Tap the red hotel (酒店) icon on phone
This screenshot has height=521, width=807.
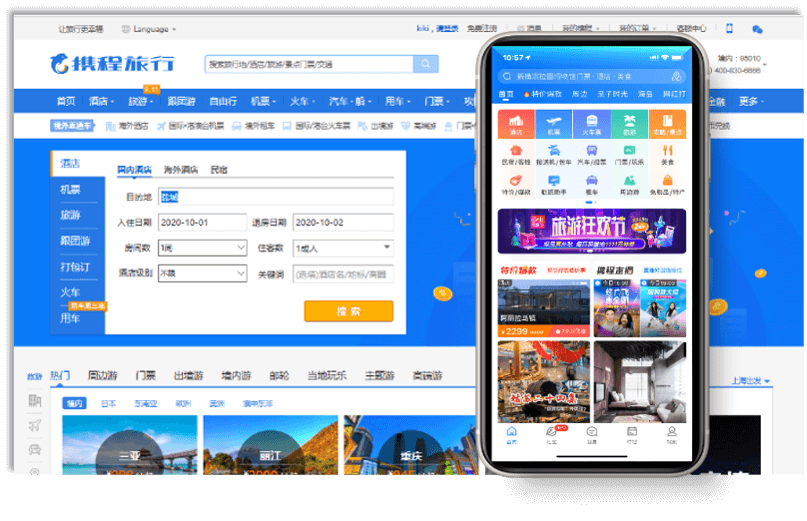(515, 123)
